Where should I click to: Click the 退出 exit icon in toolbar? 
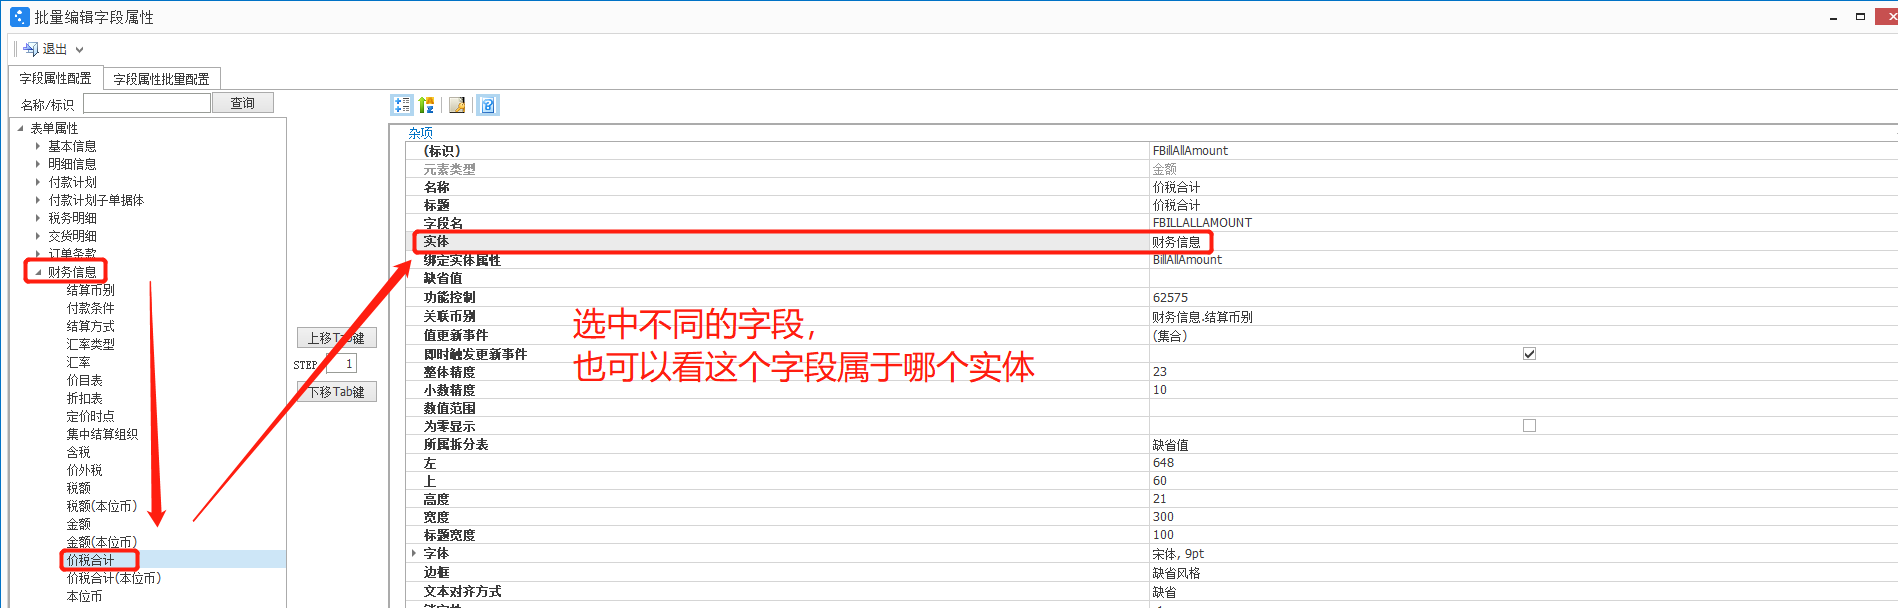(x=31, y=49)
